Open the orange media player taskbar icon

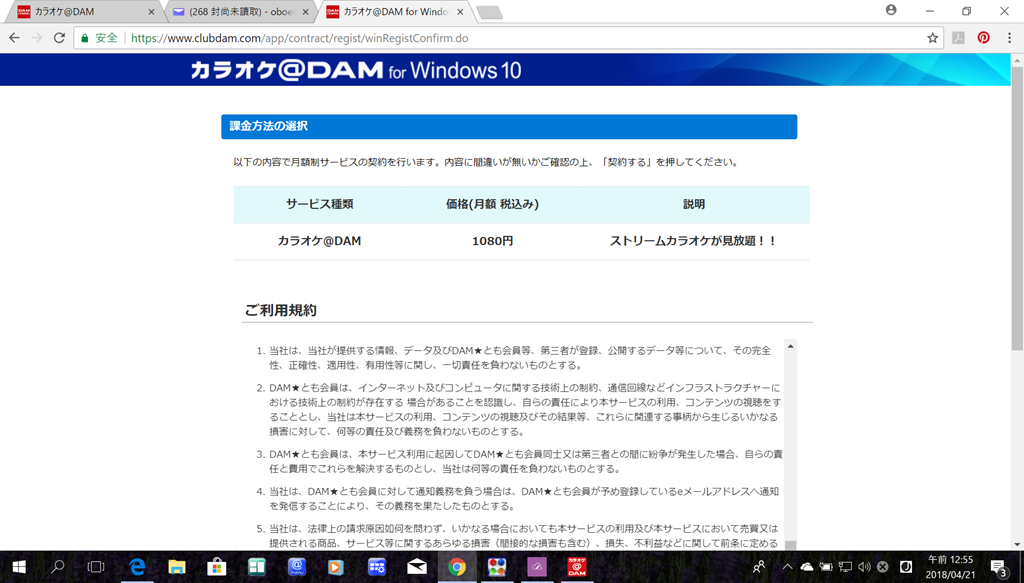pyautogui.click(x=336, y=567)
